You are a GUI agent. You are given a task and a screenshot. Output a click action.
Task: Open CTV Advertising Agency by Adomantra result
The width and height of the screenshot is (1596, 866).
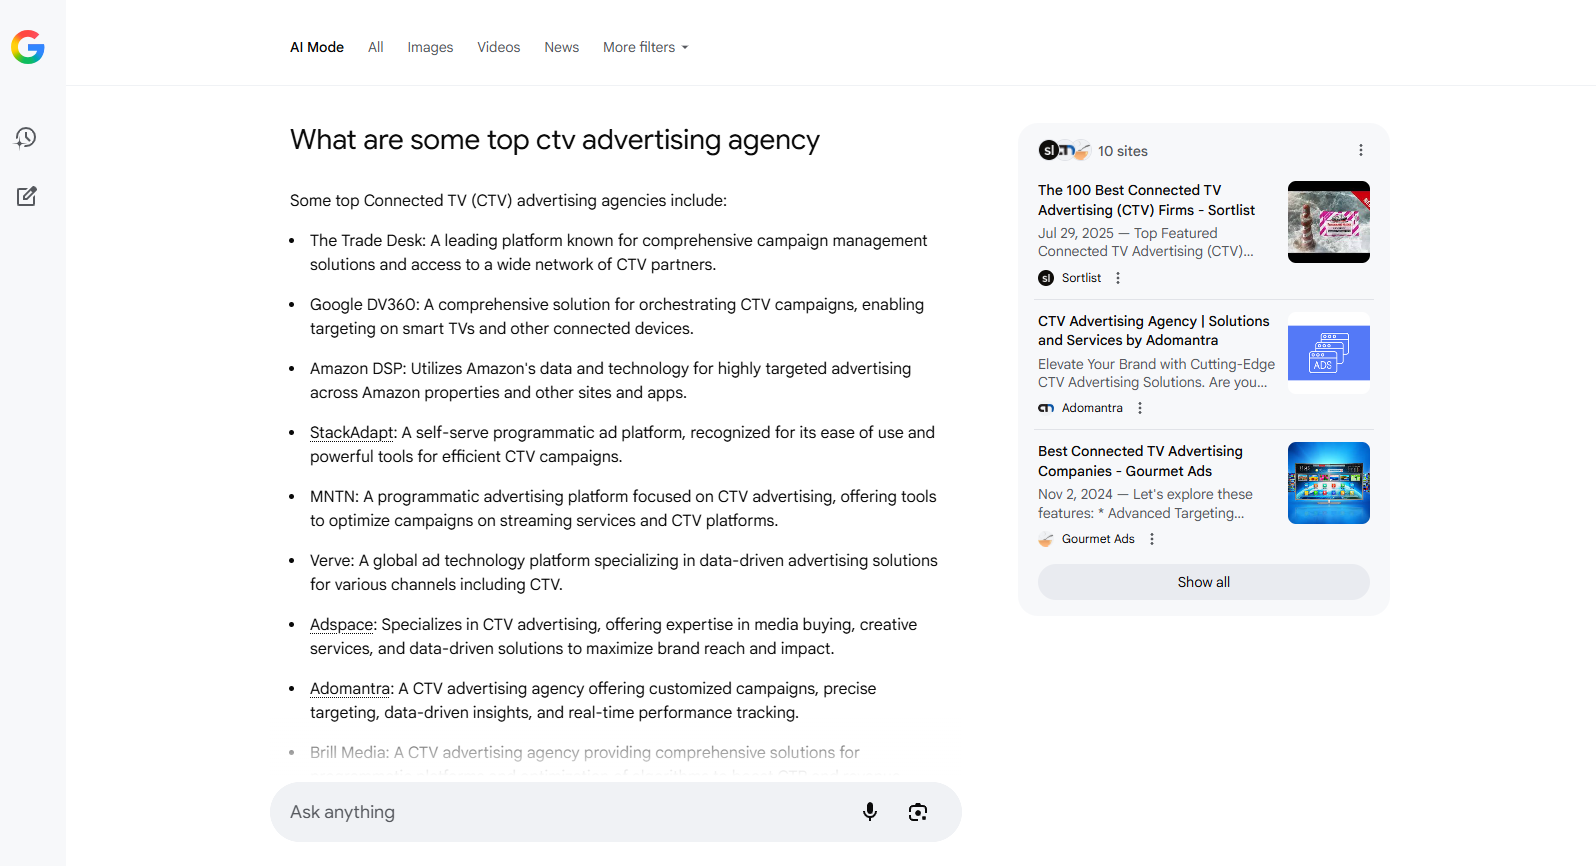[1154, 331]
